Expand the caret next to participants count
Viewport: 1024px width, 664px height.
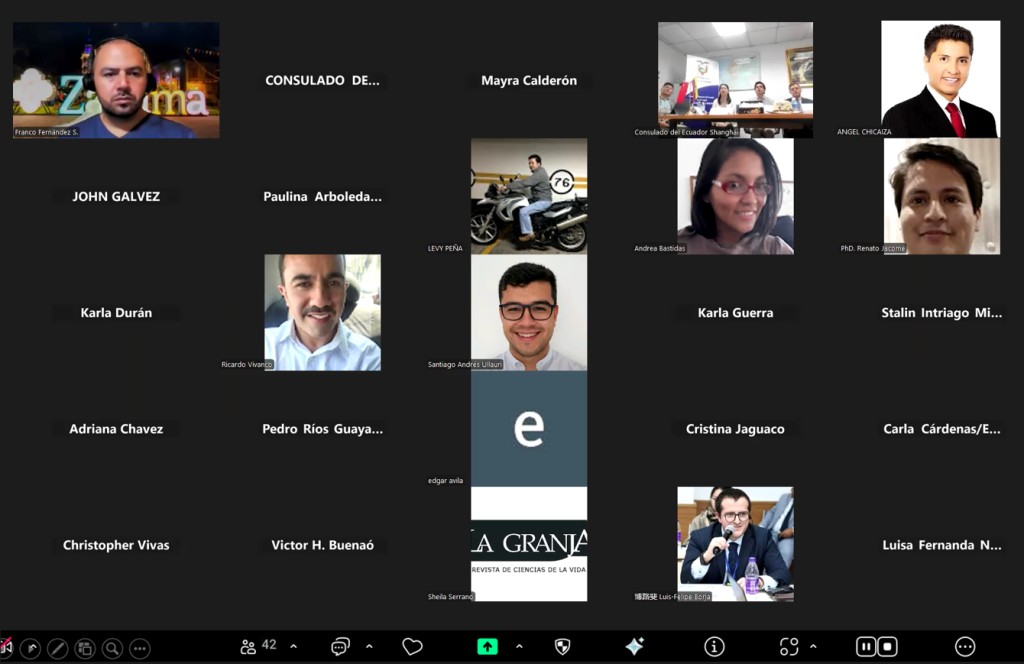coord(293,647)
